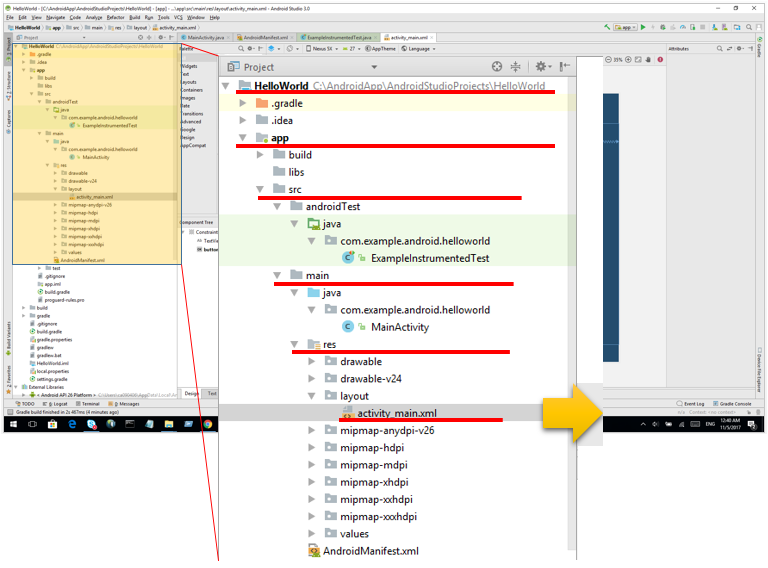This screenshot has width=768, height=568.
Task: Open the API 27 version dropdown
Action: point(352,48)
